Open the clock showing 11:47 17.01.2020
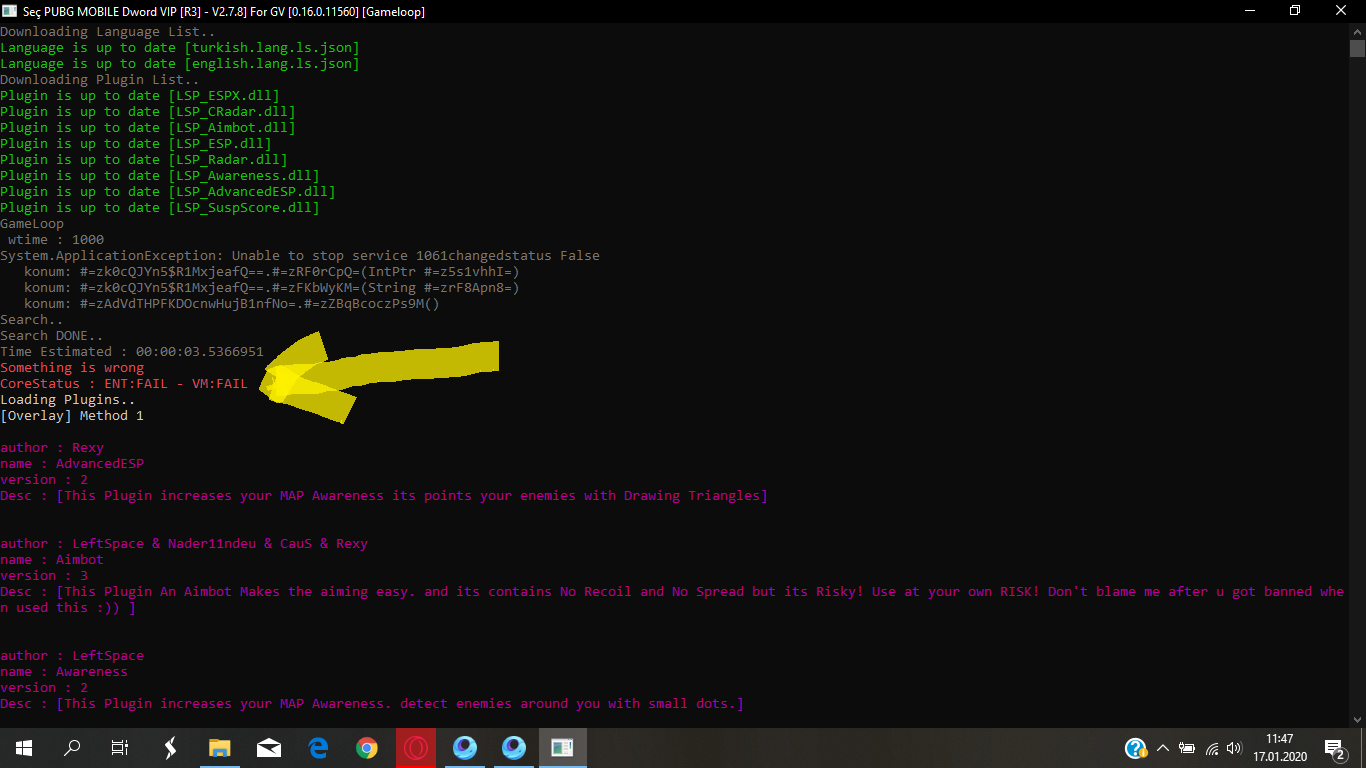The width and height of the screenshot is (1366, 768). 1279,748
